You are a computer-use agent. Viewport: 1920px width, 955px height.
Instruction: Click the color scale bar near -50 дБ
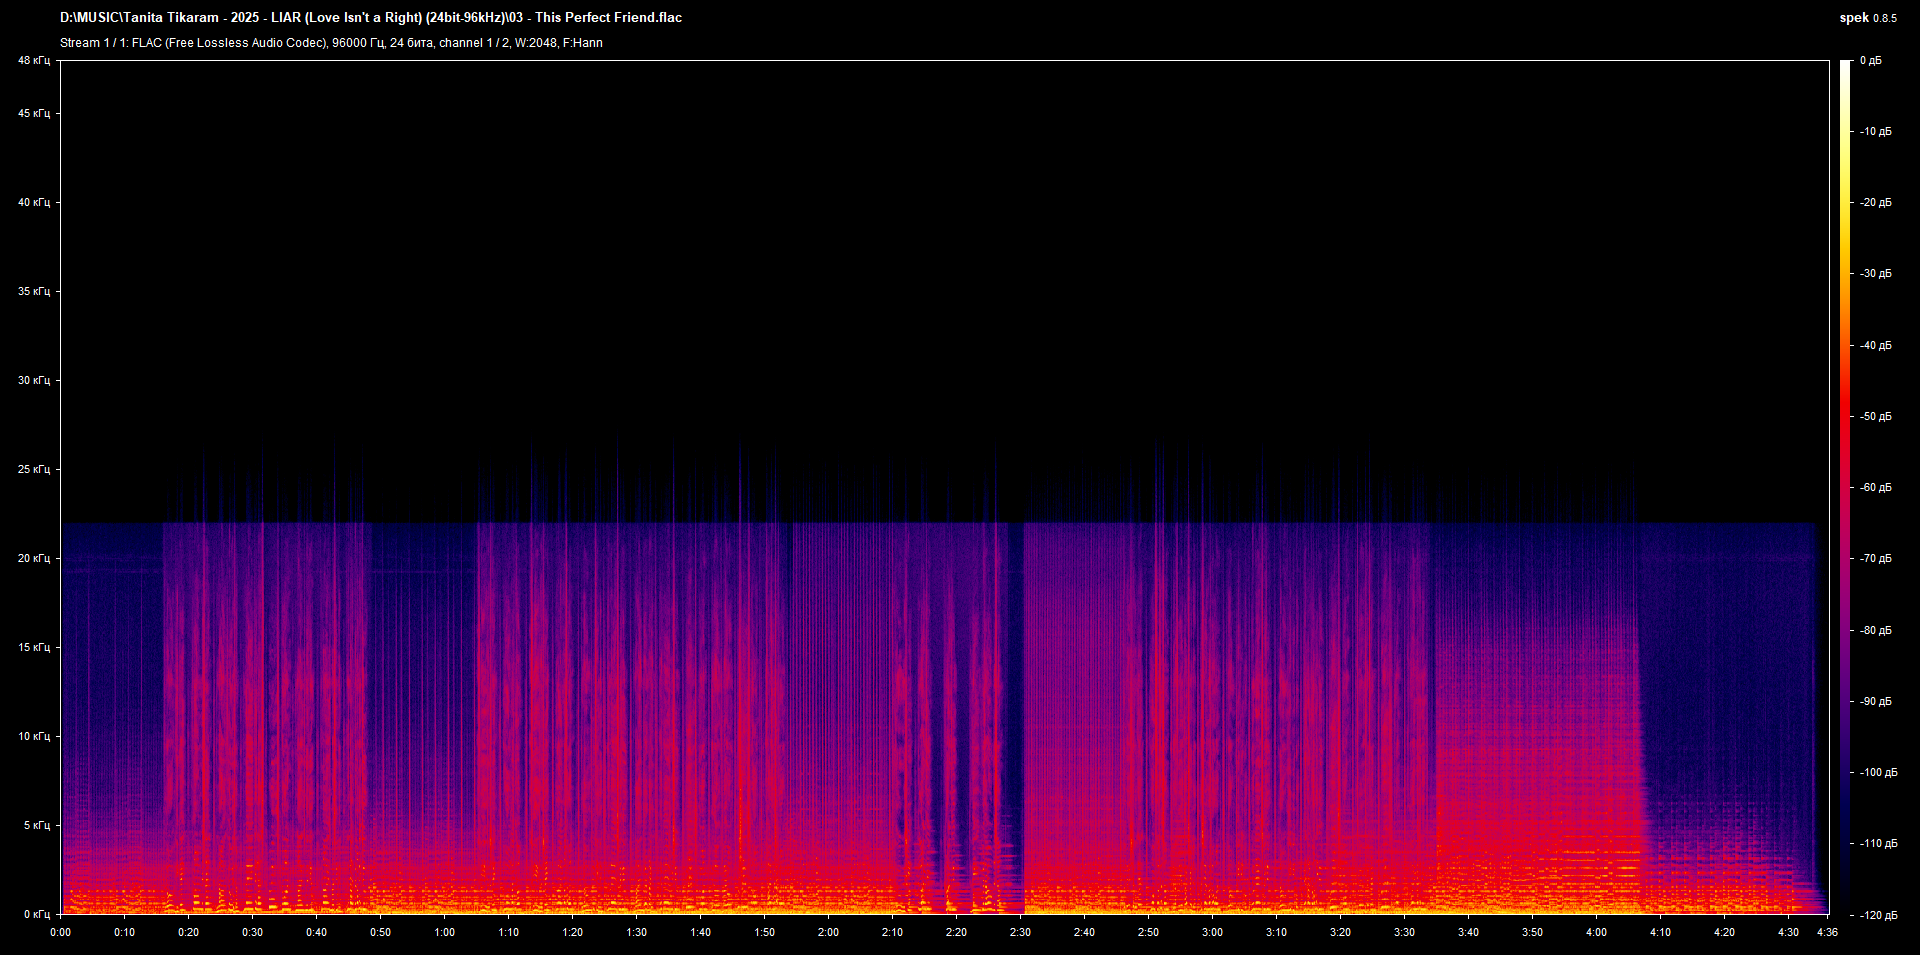tap(1845, 416)
